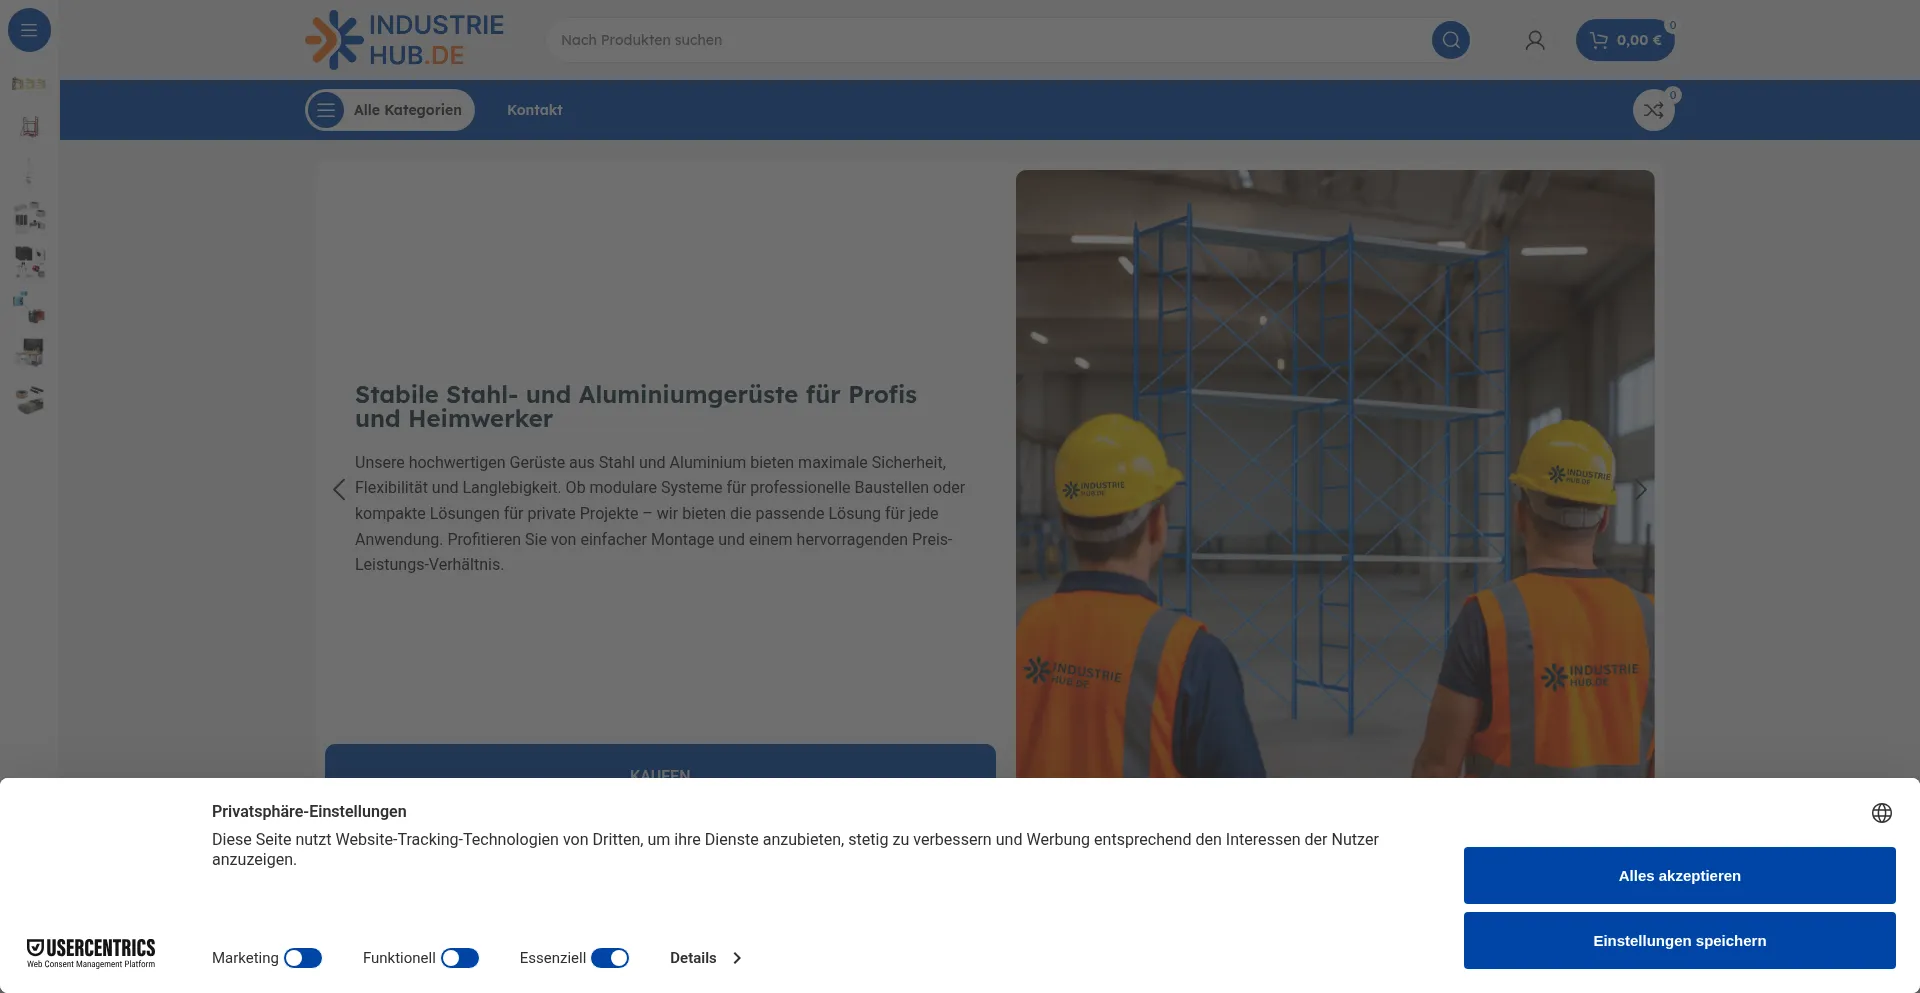Click the product comparison shuffle icon
The image size is (1920, 993).
(x=1652, y=110)
